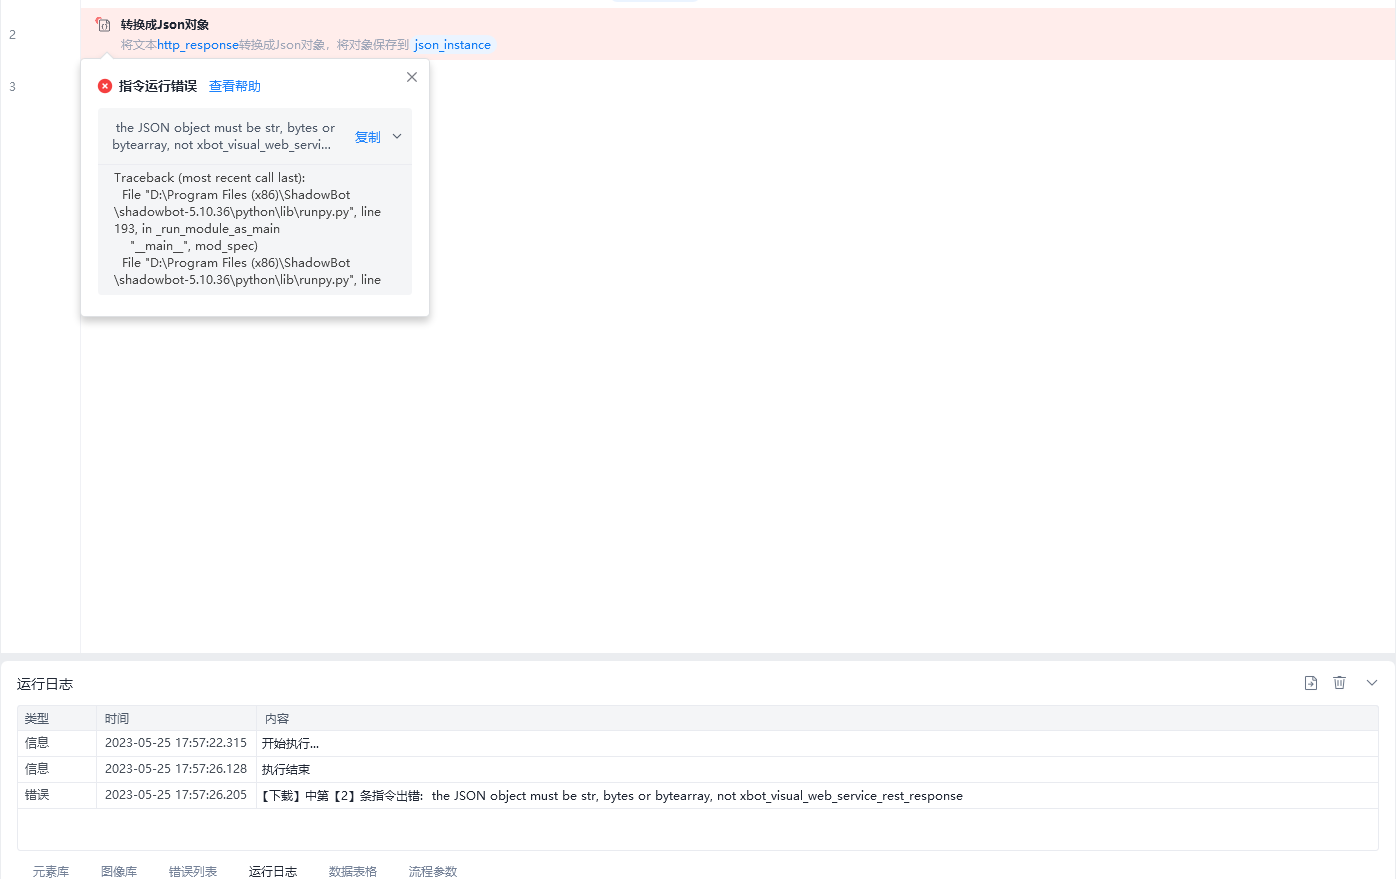The height and width of the screenshot is (879, 1396).
Task: Open the 数据表格 tab
Action: point(353,871)
